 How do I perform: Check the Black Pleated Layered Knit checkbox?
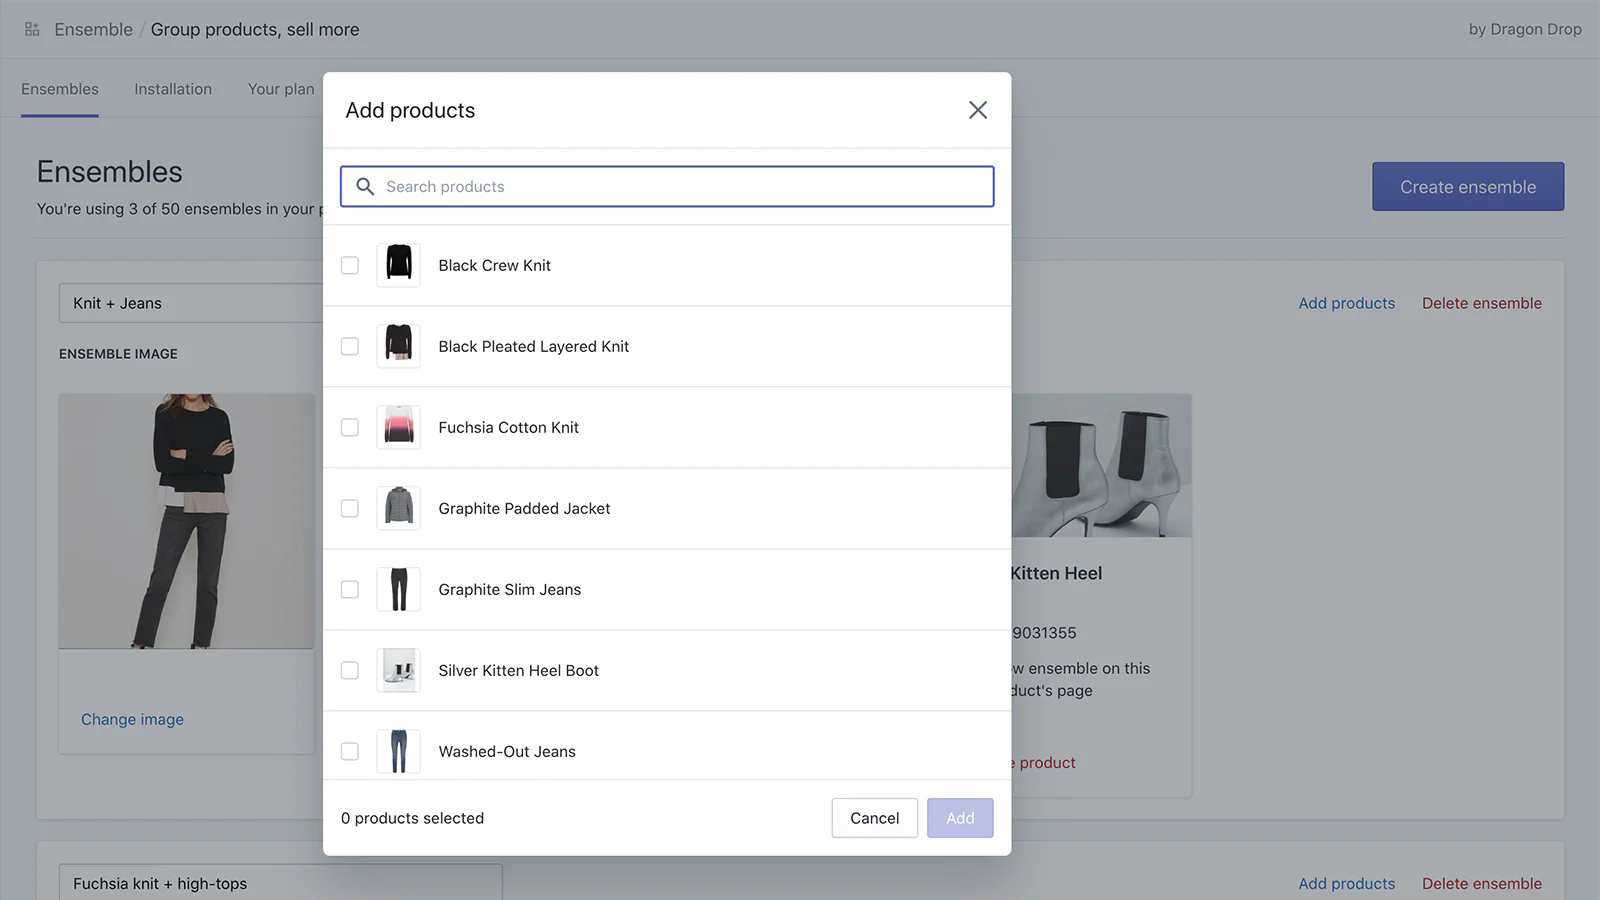[x=350, y=346]
